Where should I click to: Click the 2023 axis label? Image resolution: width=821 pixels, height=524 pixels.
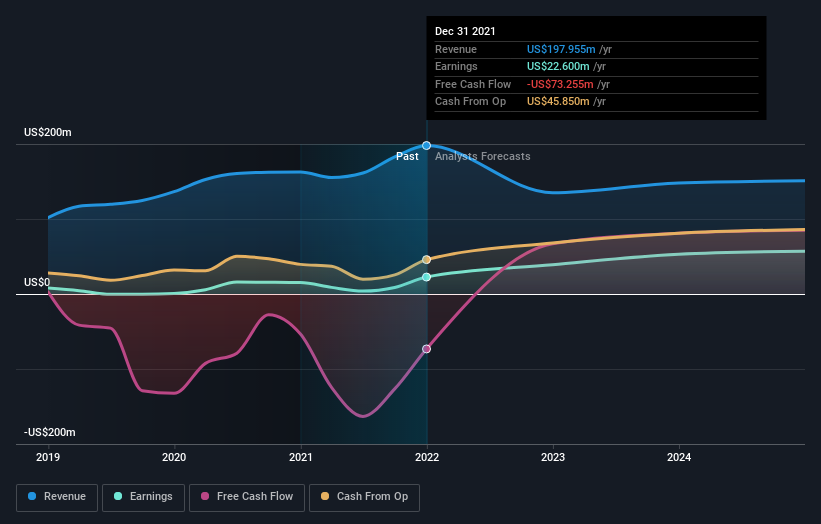553,458
